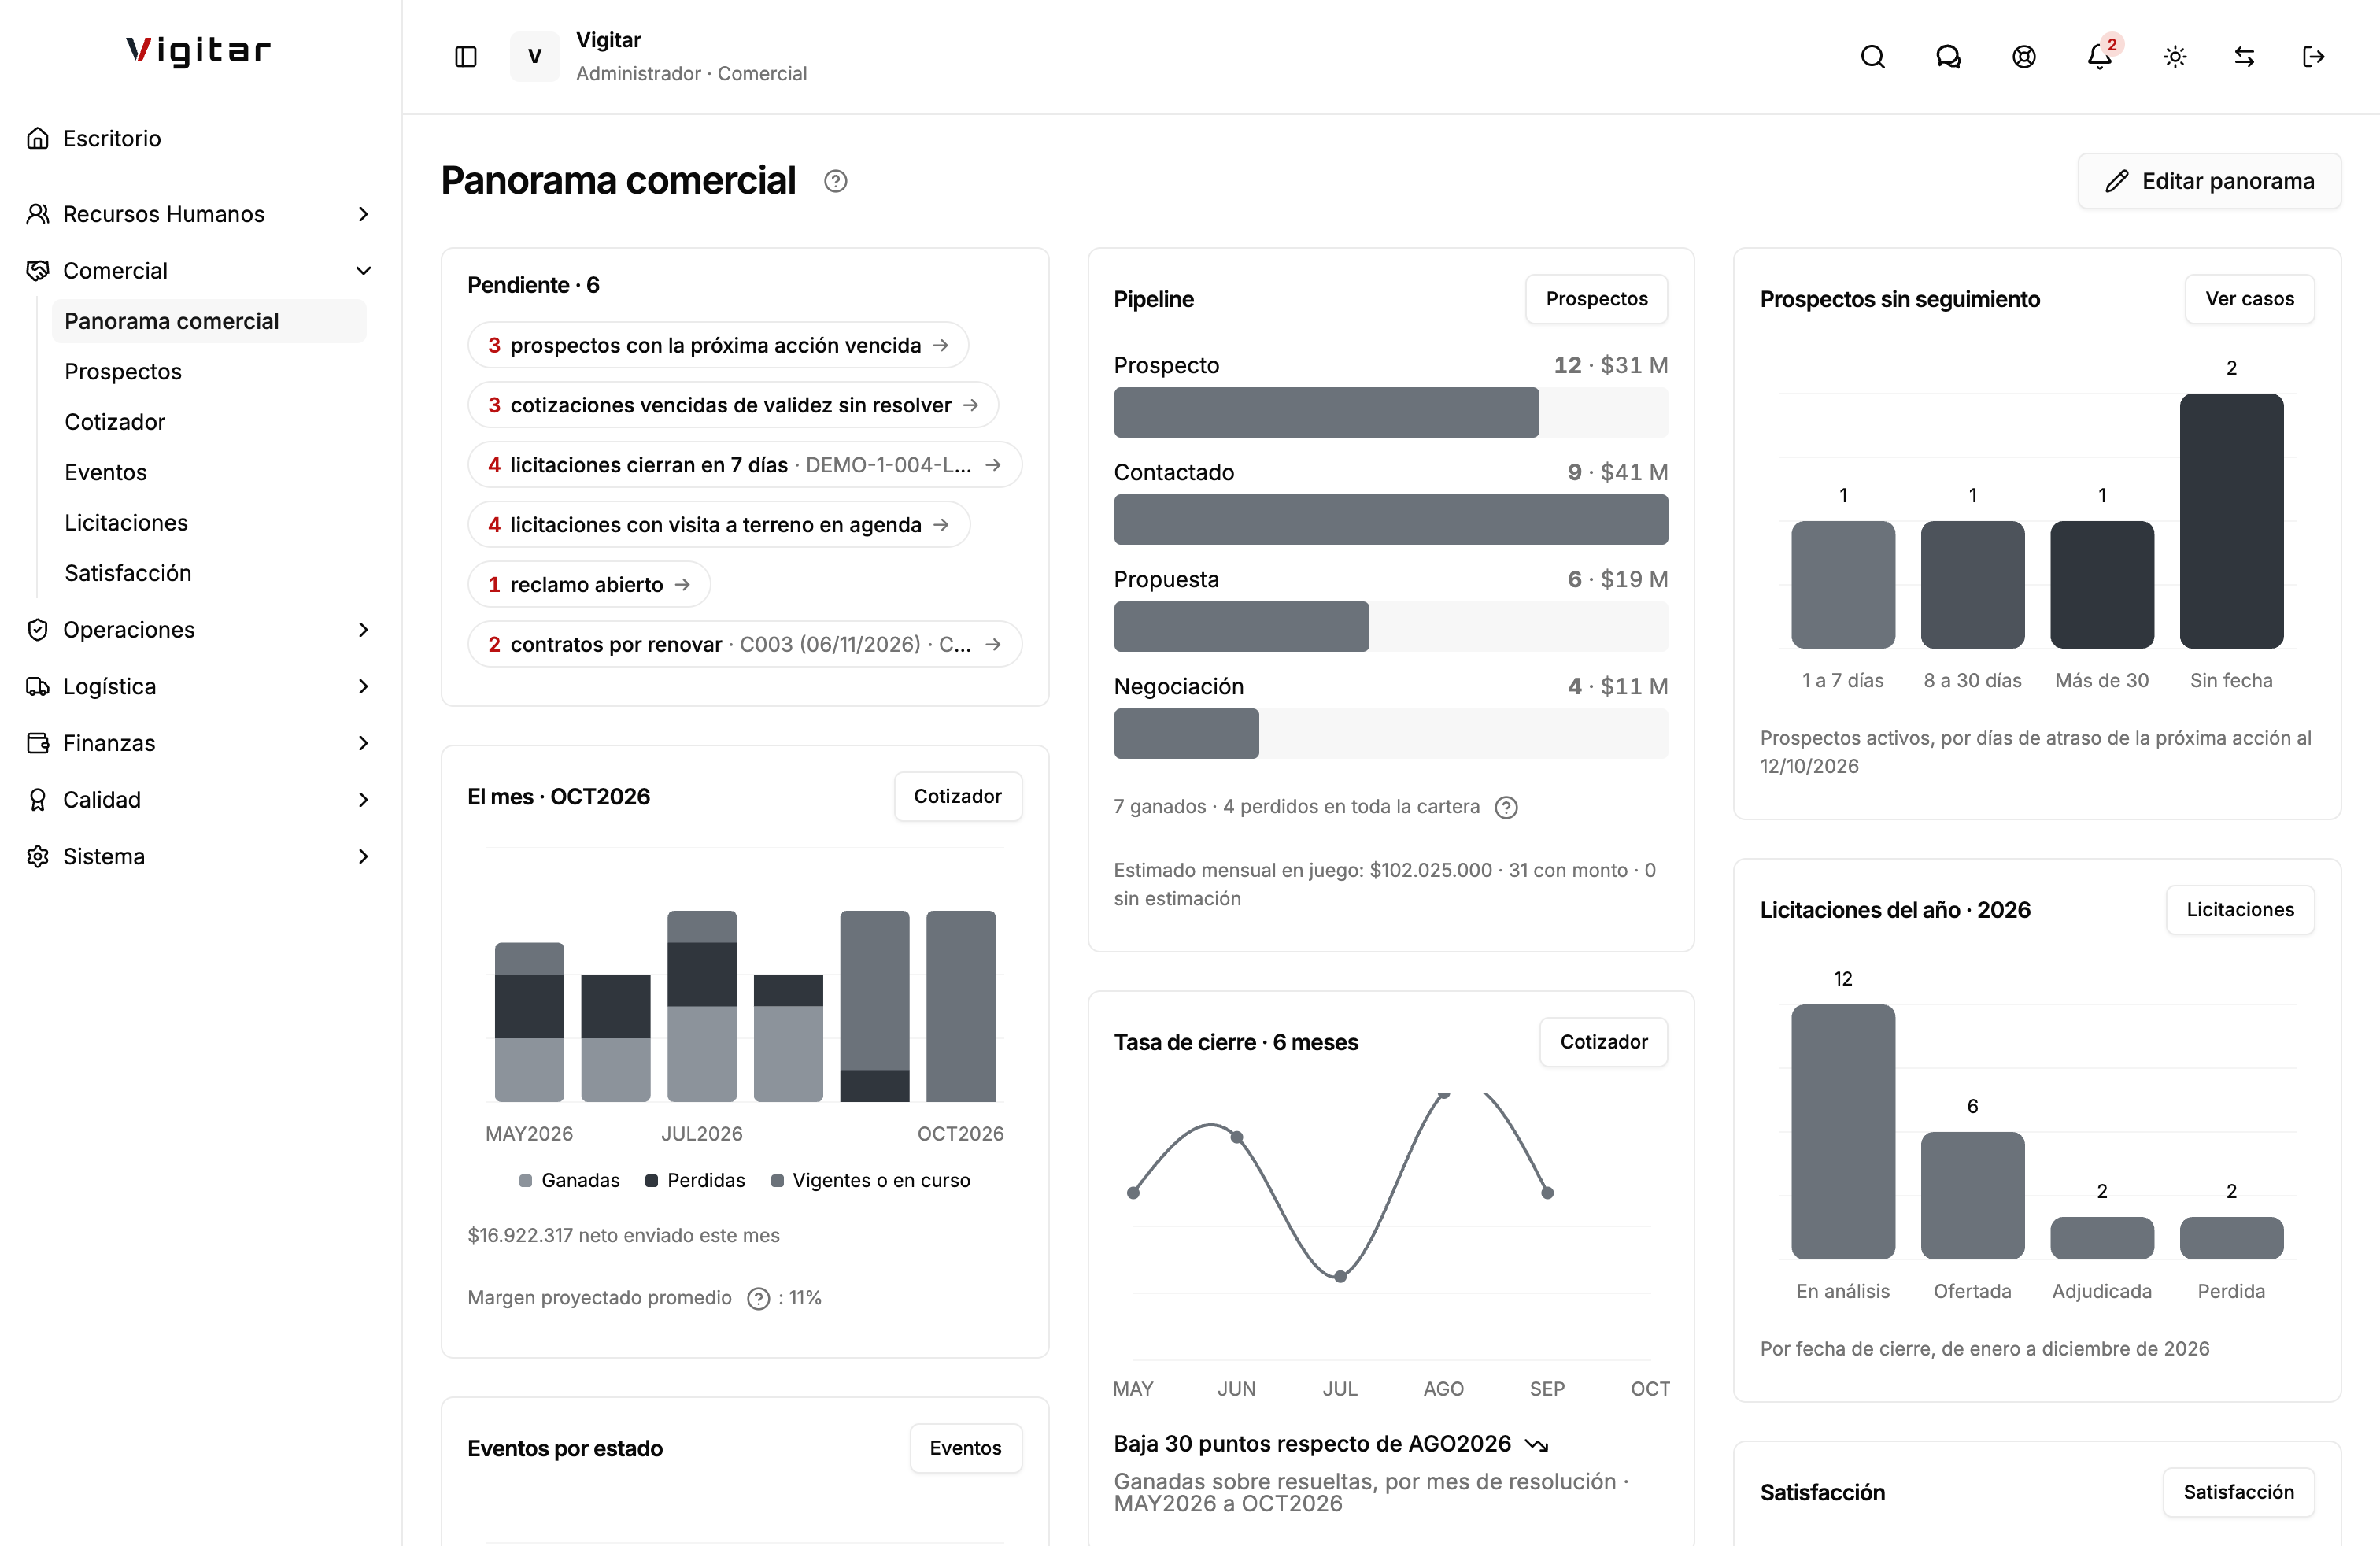
Task: Toggle the sidebar panel icon
Action: coord(465,57)
